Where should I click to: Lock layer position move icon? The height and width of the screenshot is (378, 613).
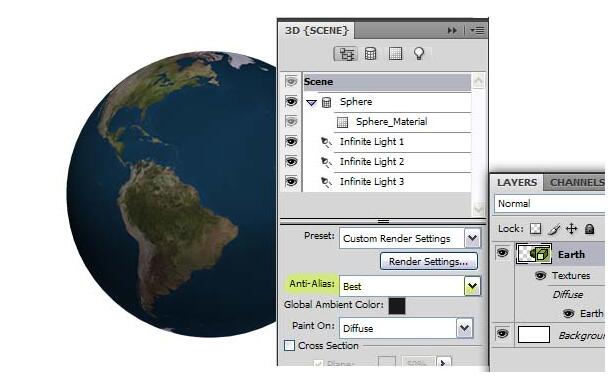click(x=572, y=229)
